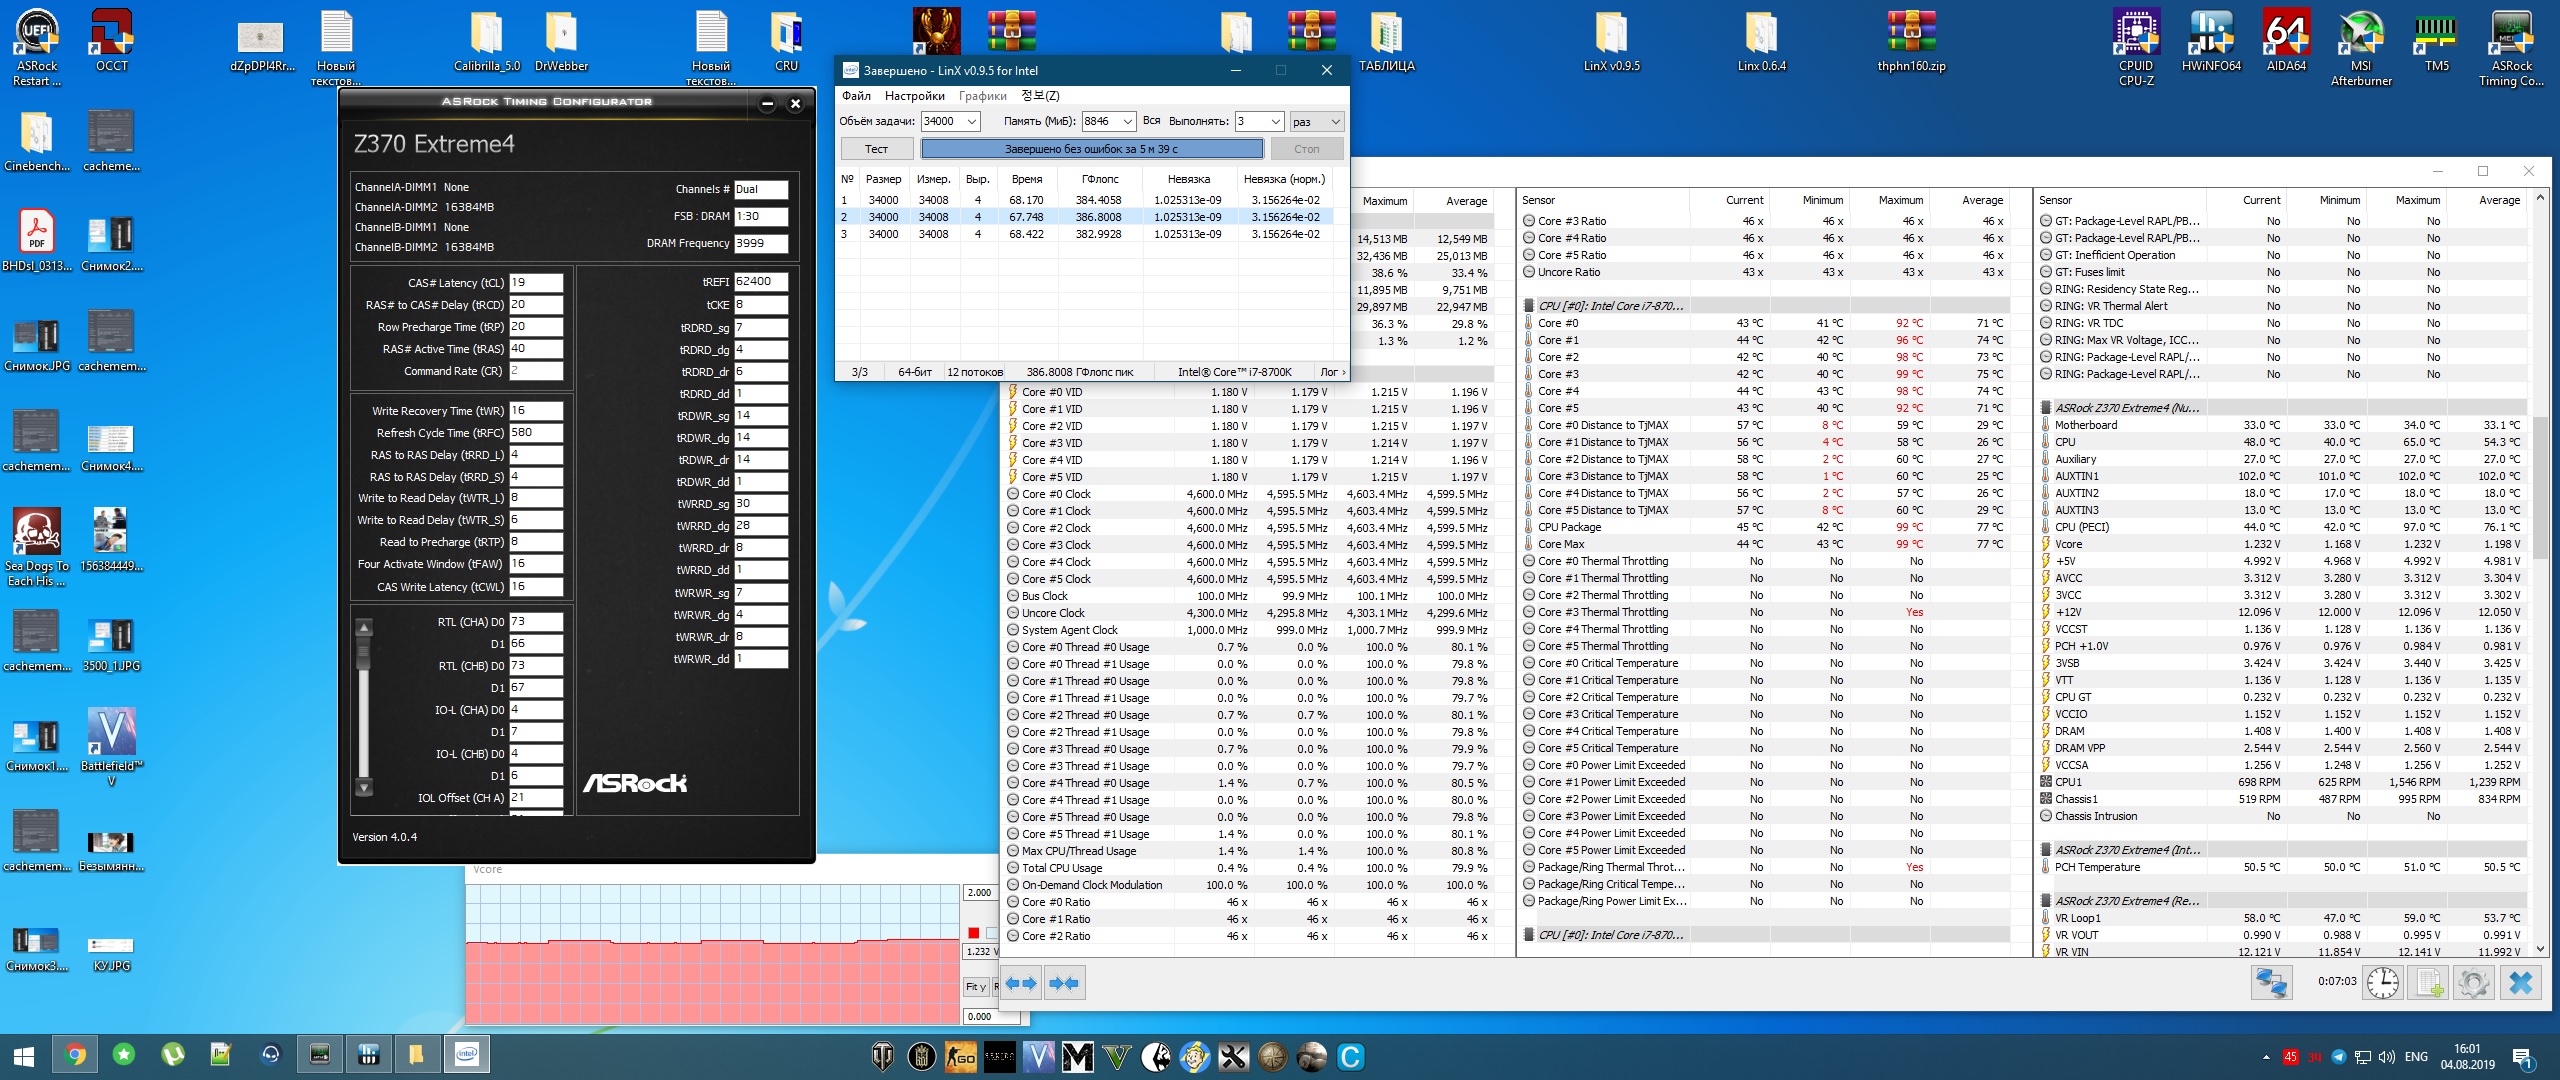
Task: Open HWiNFO remote network connection icon
Action: (2271, 982)
